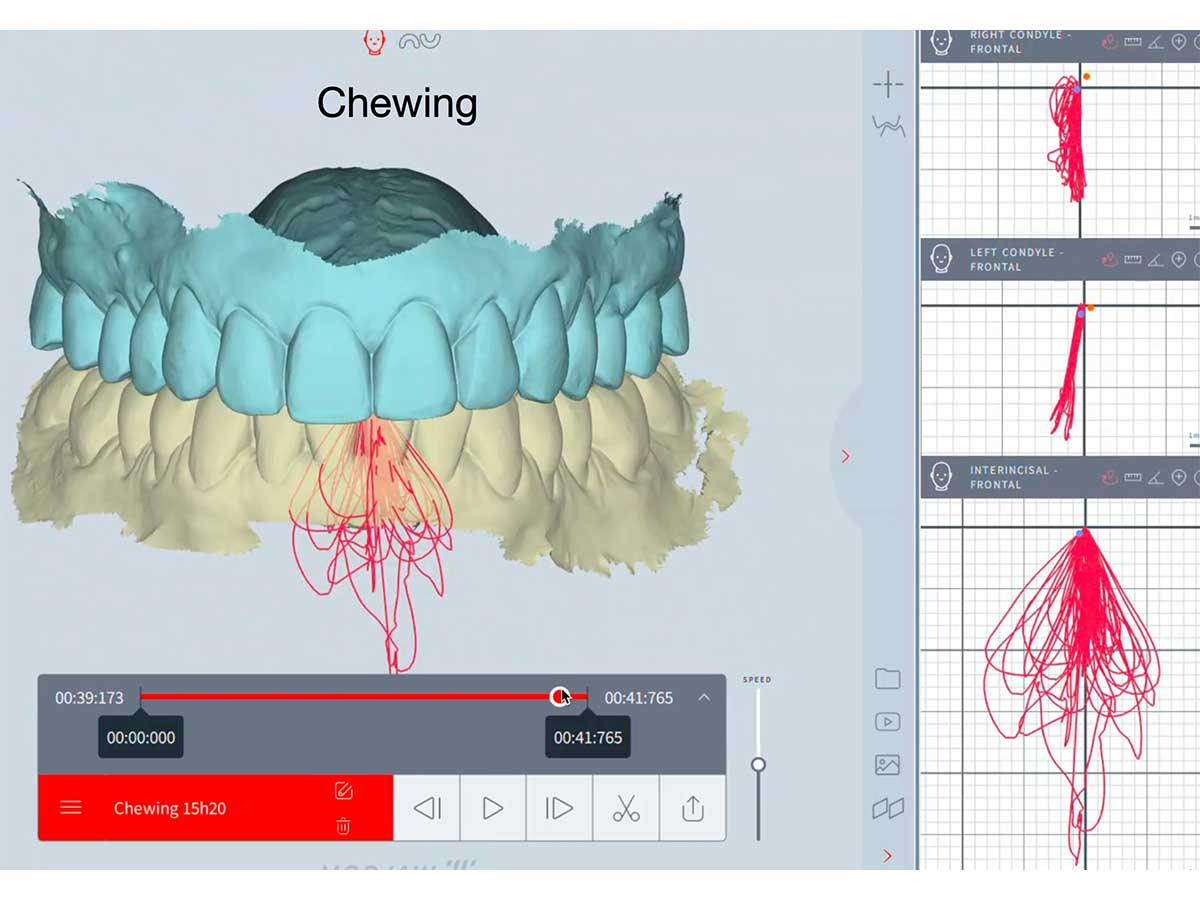1200x900 pixels.
Task: Step back to previous frame
Action: 427,808
